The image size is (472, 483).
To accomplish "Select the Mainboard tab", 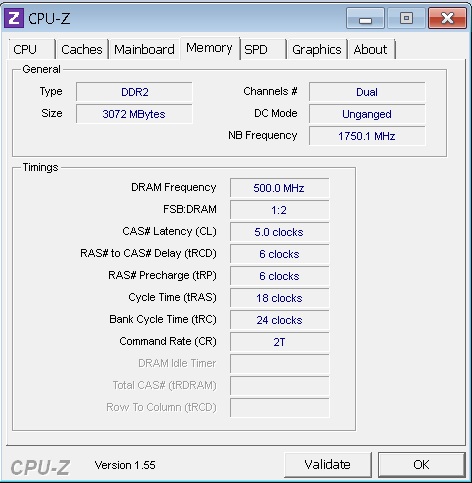I will 144,49.
